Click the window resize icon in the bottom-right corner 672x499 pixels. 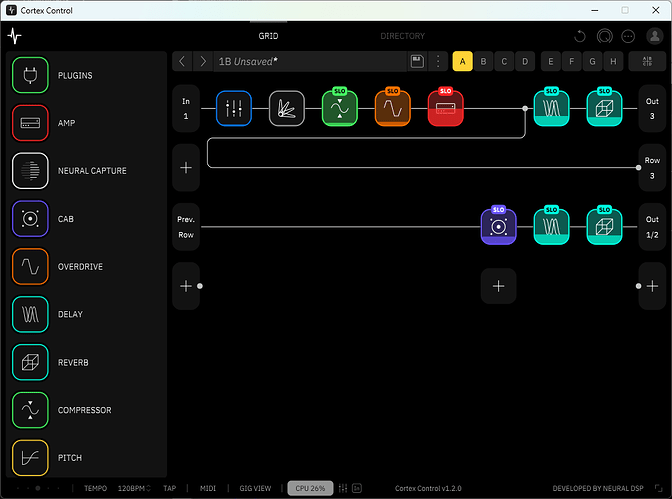[659, 488]
